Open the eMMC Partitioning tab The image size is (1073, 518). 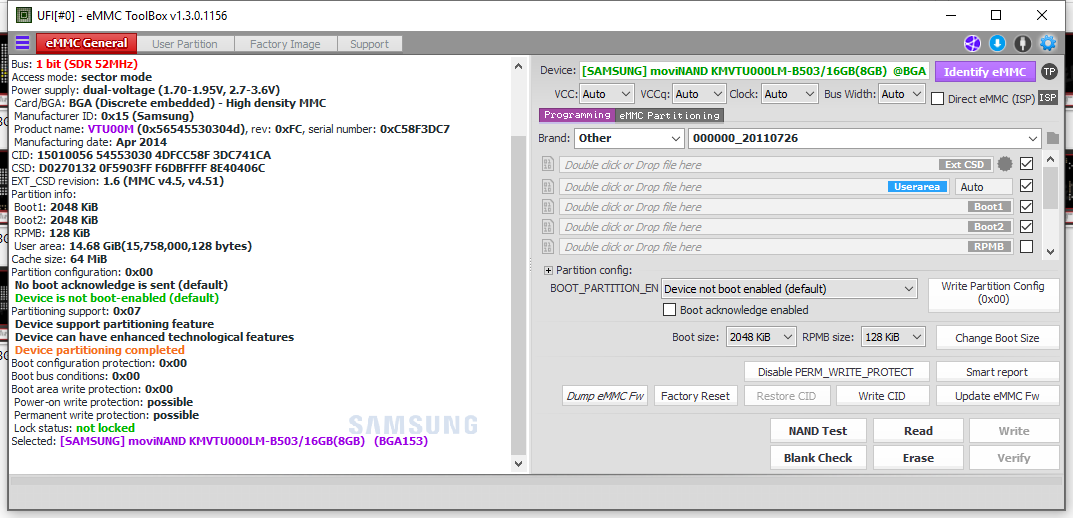[x=669, y=116]
